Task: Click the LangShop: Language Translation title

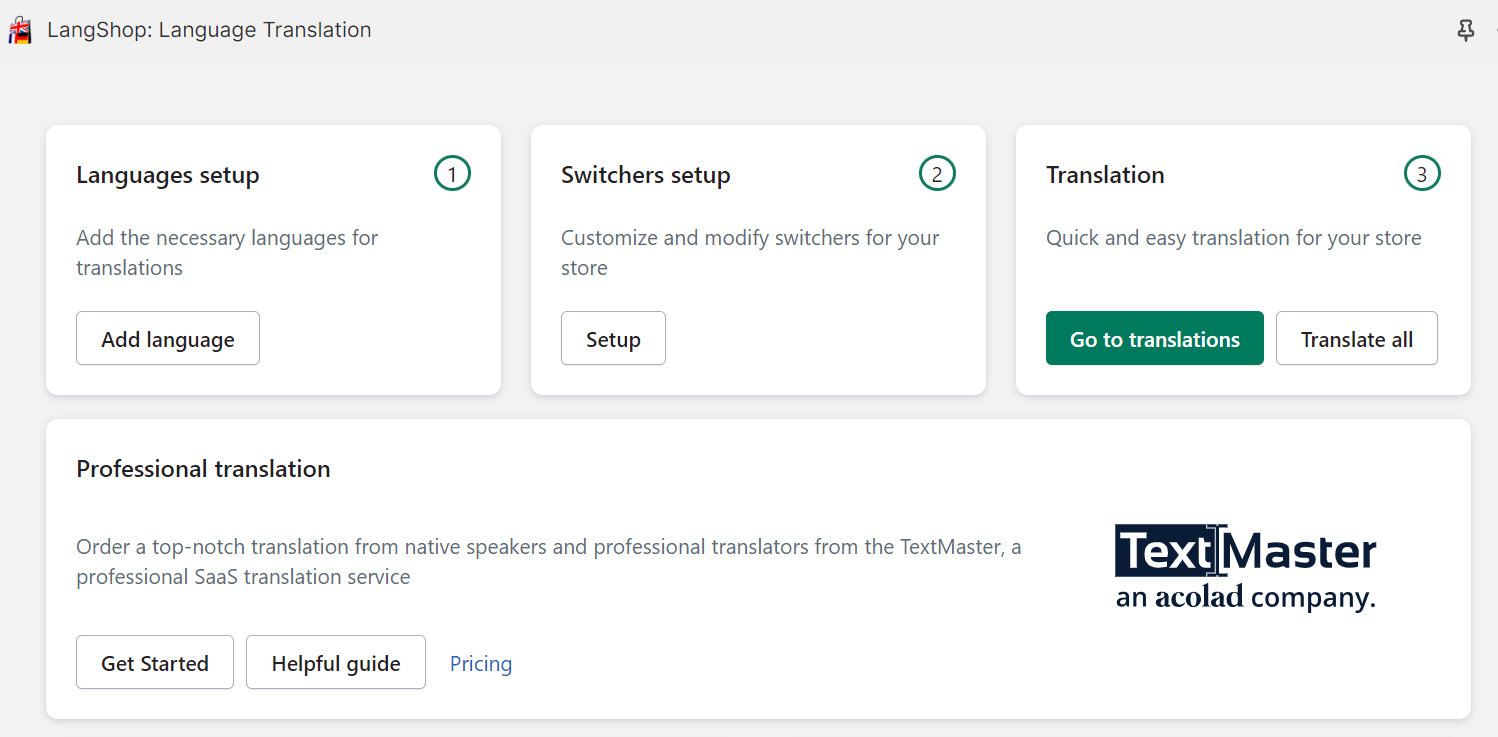Action: (x=209, y=30)
